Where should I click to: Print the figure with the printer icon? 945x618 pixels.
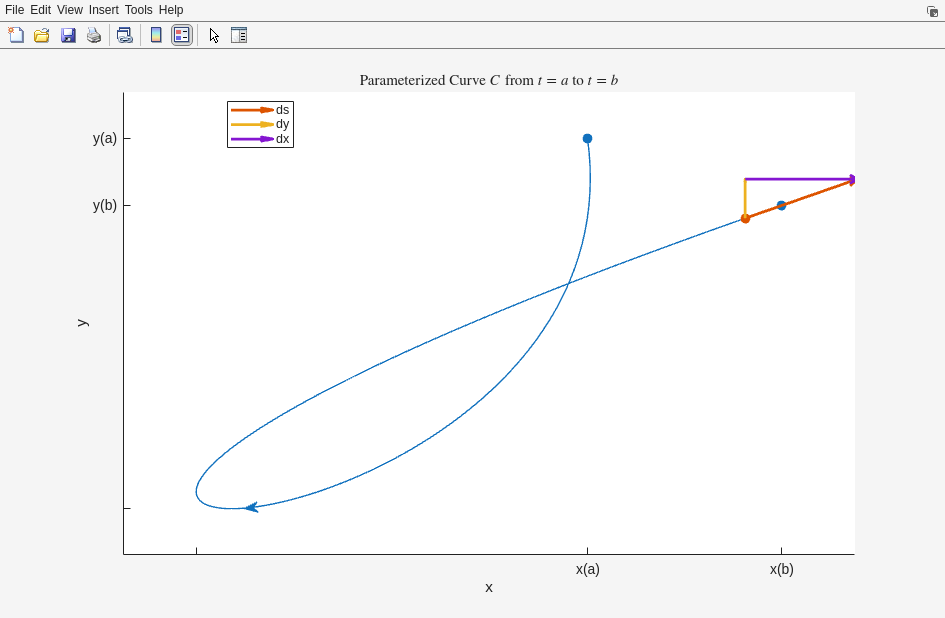[94, 35]
